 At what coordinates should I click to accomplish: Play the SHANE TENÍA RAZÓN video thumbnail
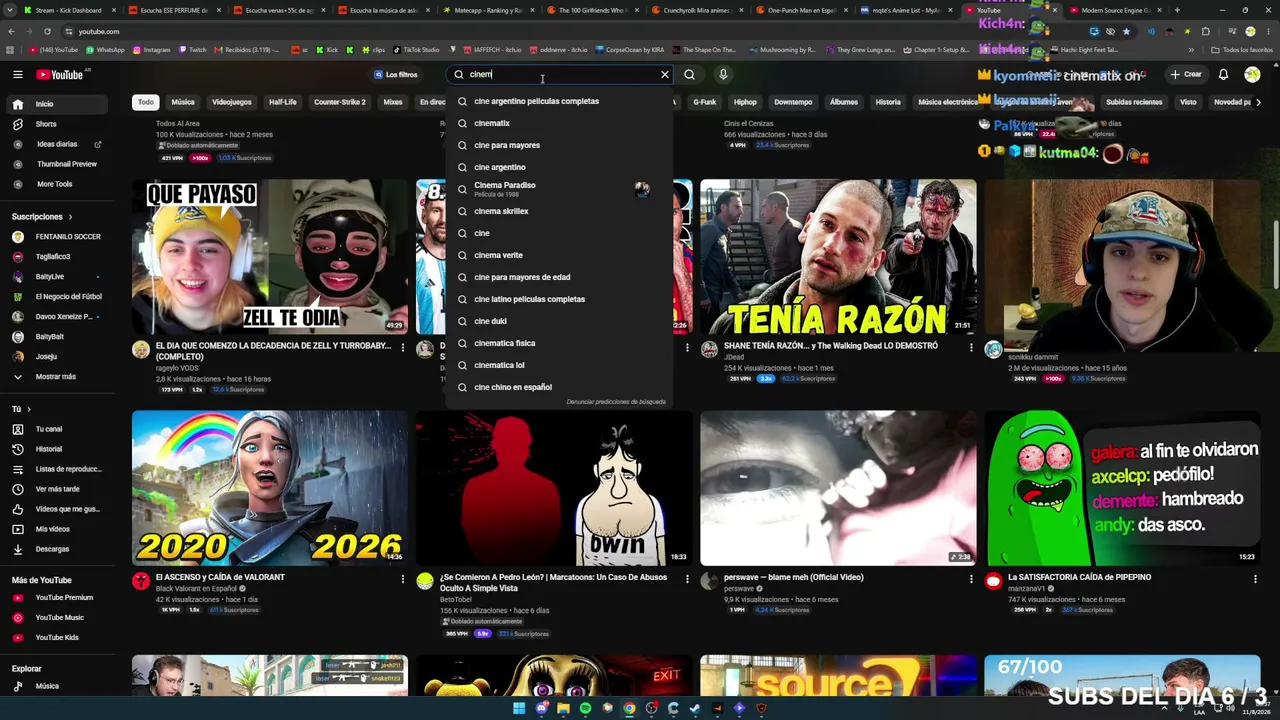pos(838,257)
